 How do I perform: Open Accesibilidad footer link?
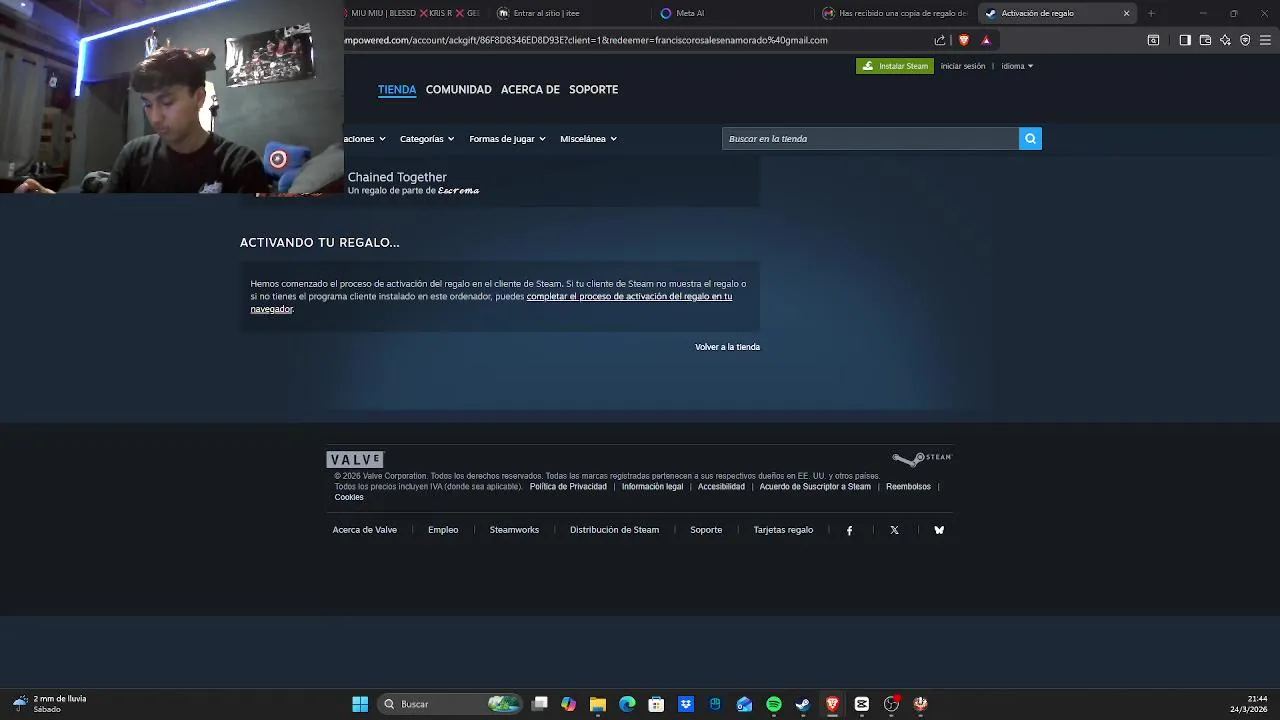(x=721, y=487)
